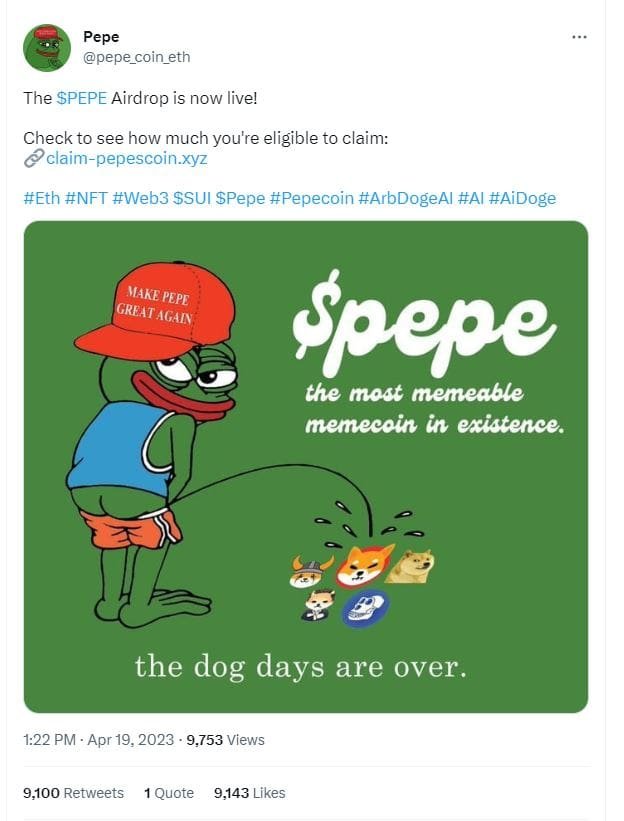Click the #ArbDogeAI hashtag

[404, 199]
